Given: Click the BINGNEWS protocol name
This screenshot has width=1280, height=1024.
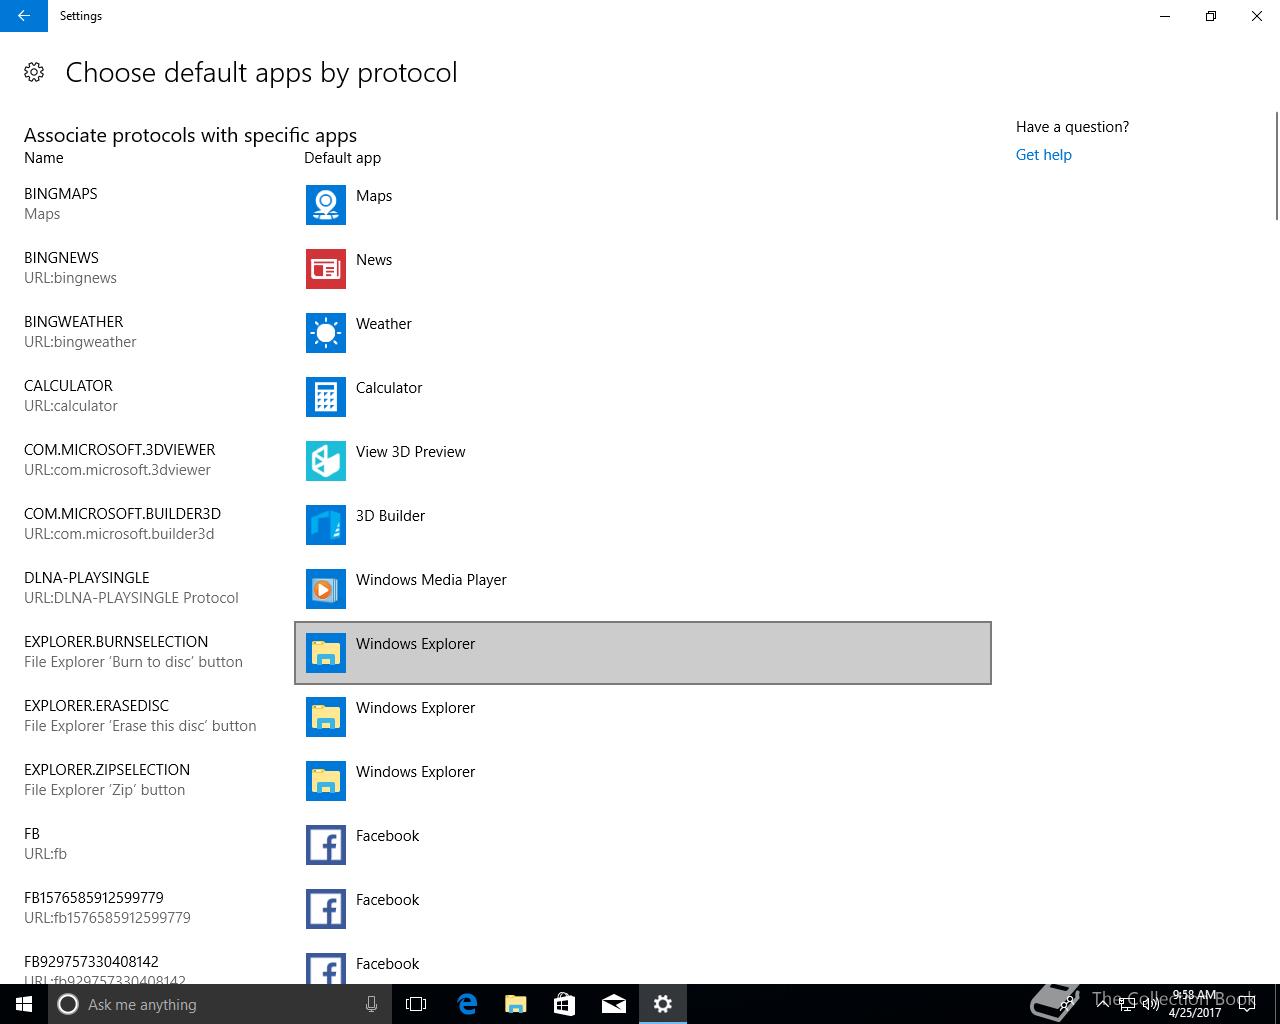Looking at the screenshot, I should coord(62,258).
